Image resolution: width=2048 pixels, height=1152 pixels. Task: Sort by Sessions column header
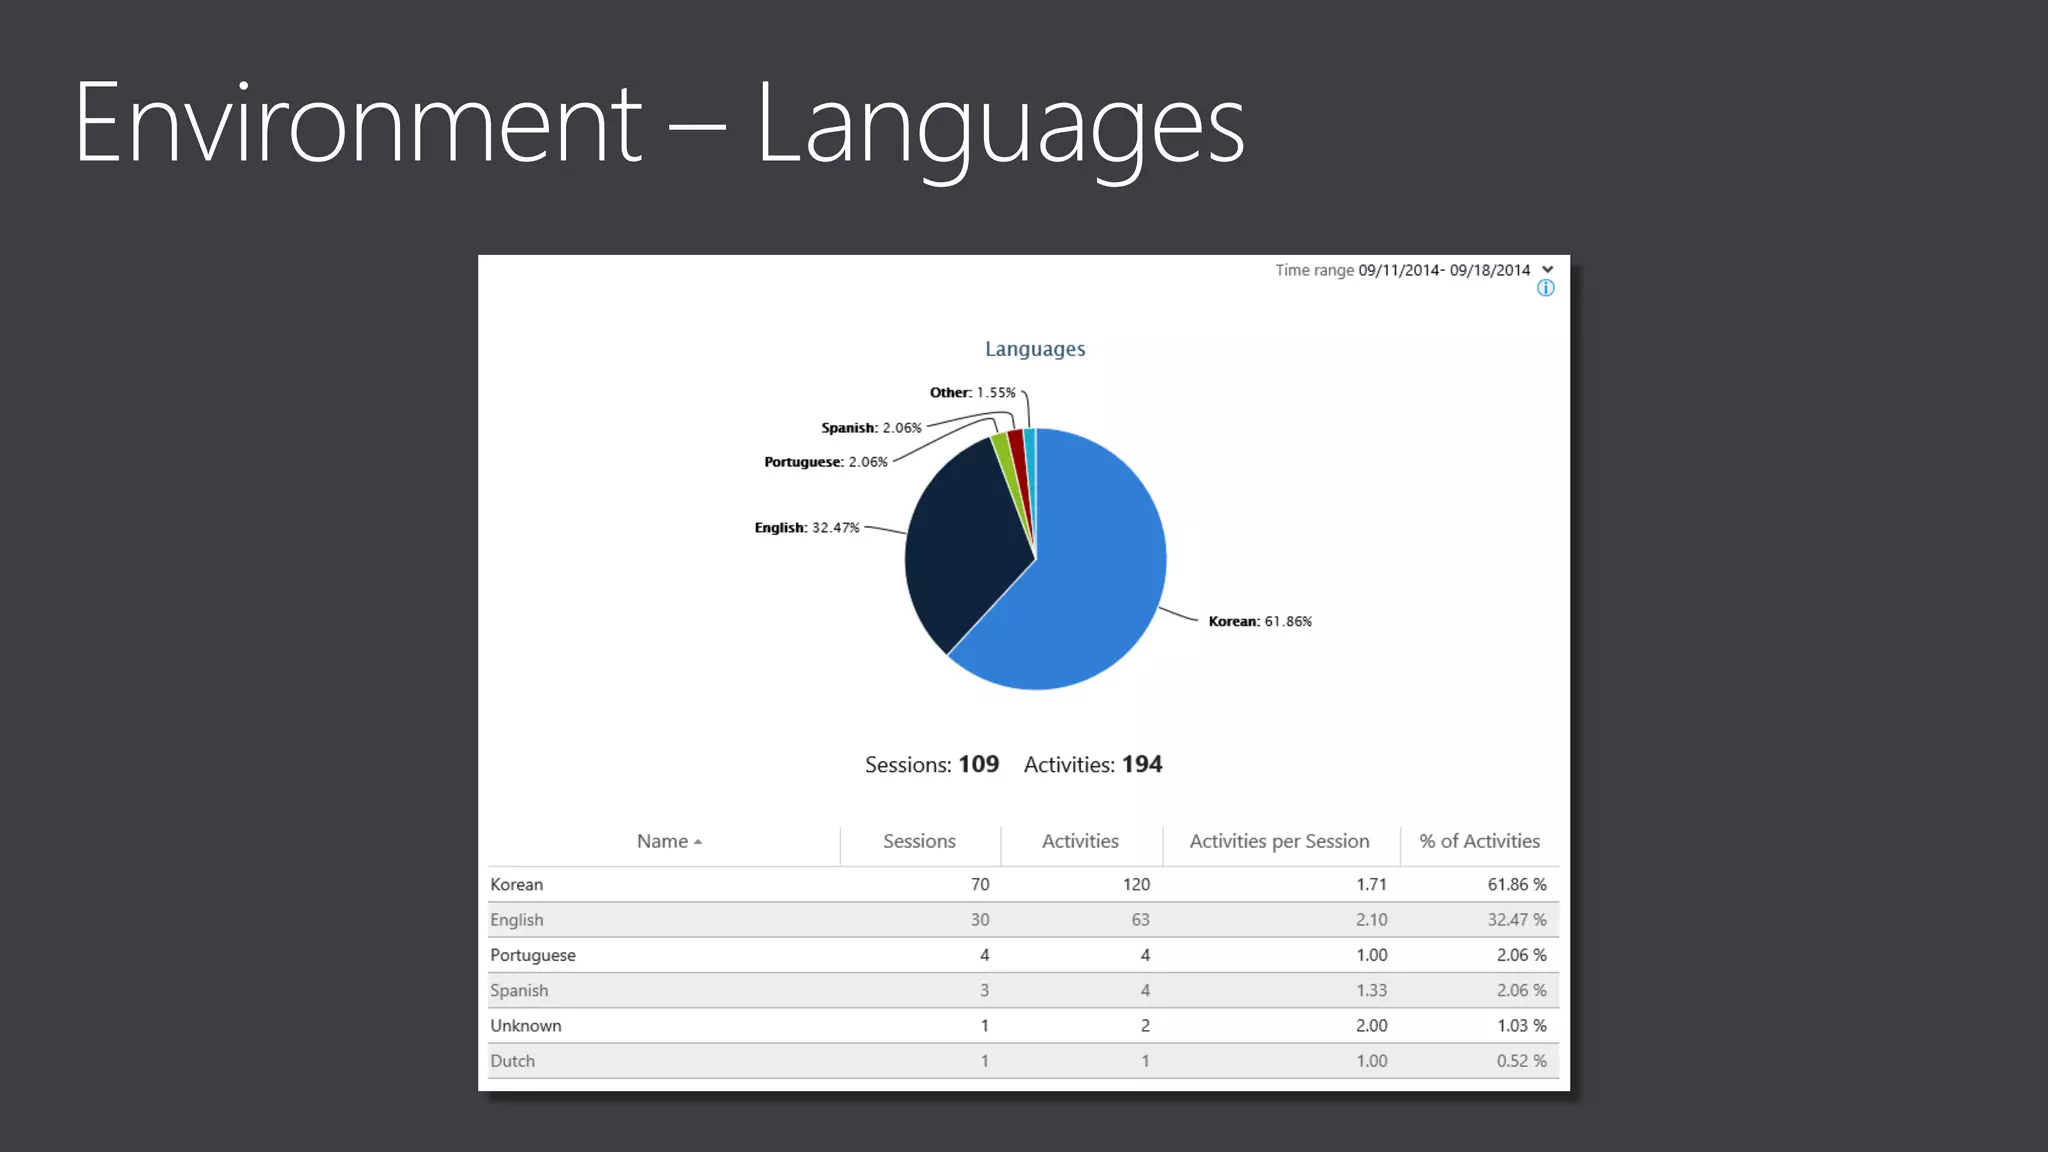point(919,841)
